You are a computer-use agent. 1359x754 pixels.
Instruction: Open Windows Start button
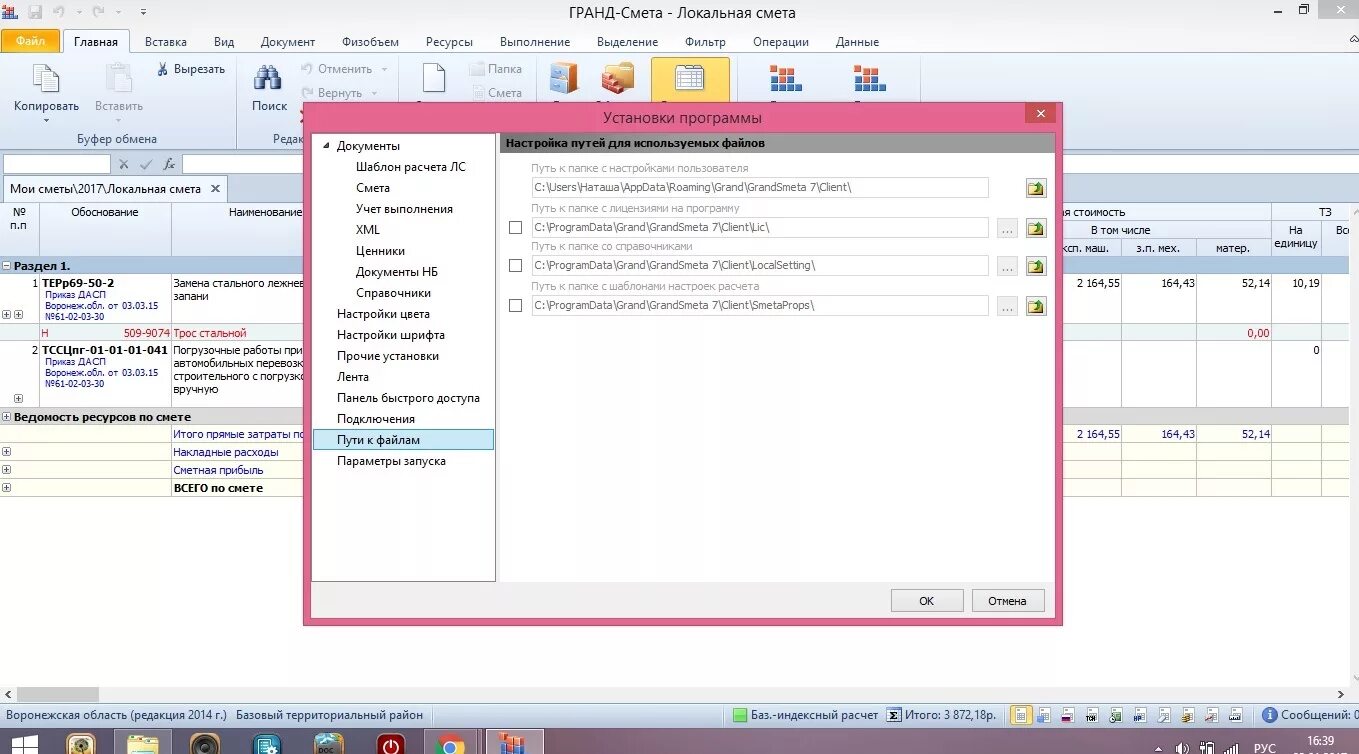(x=24, y=744)
